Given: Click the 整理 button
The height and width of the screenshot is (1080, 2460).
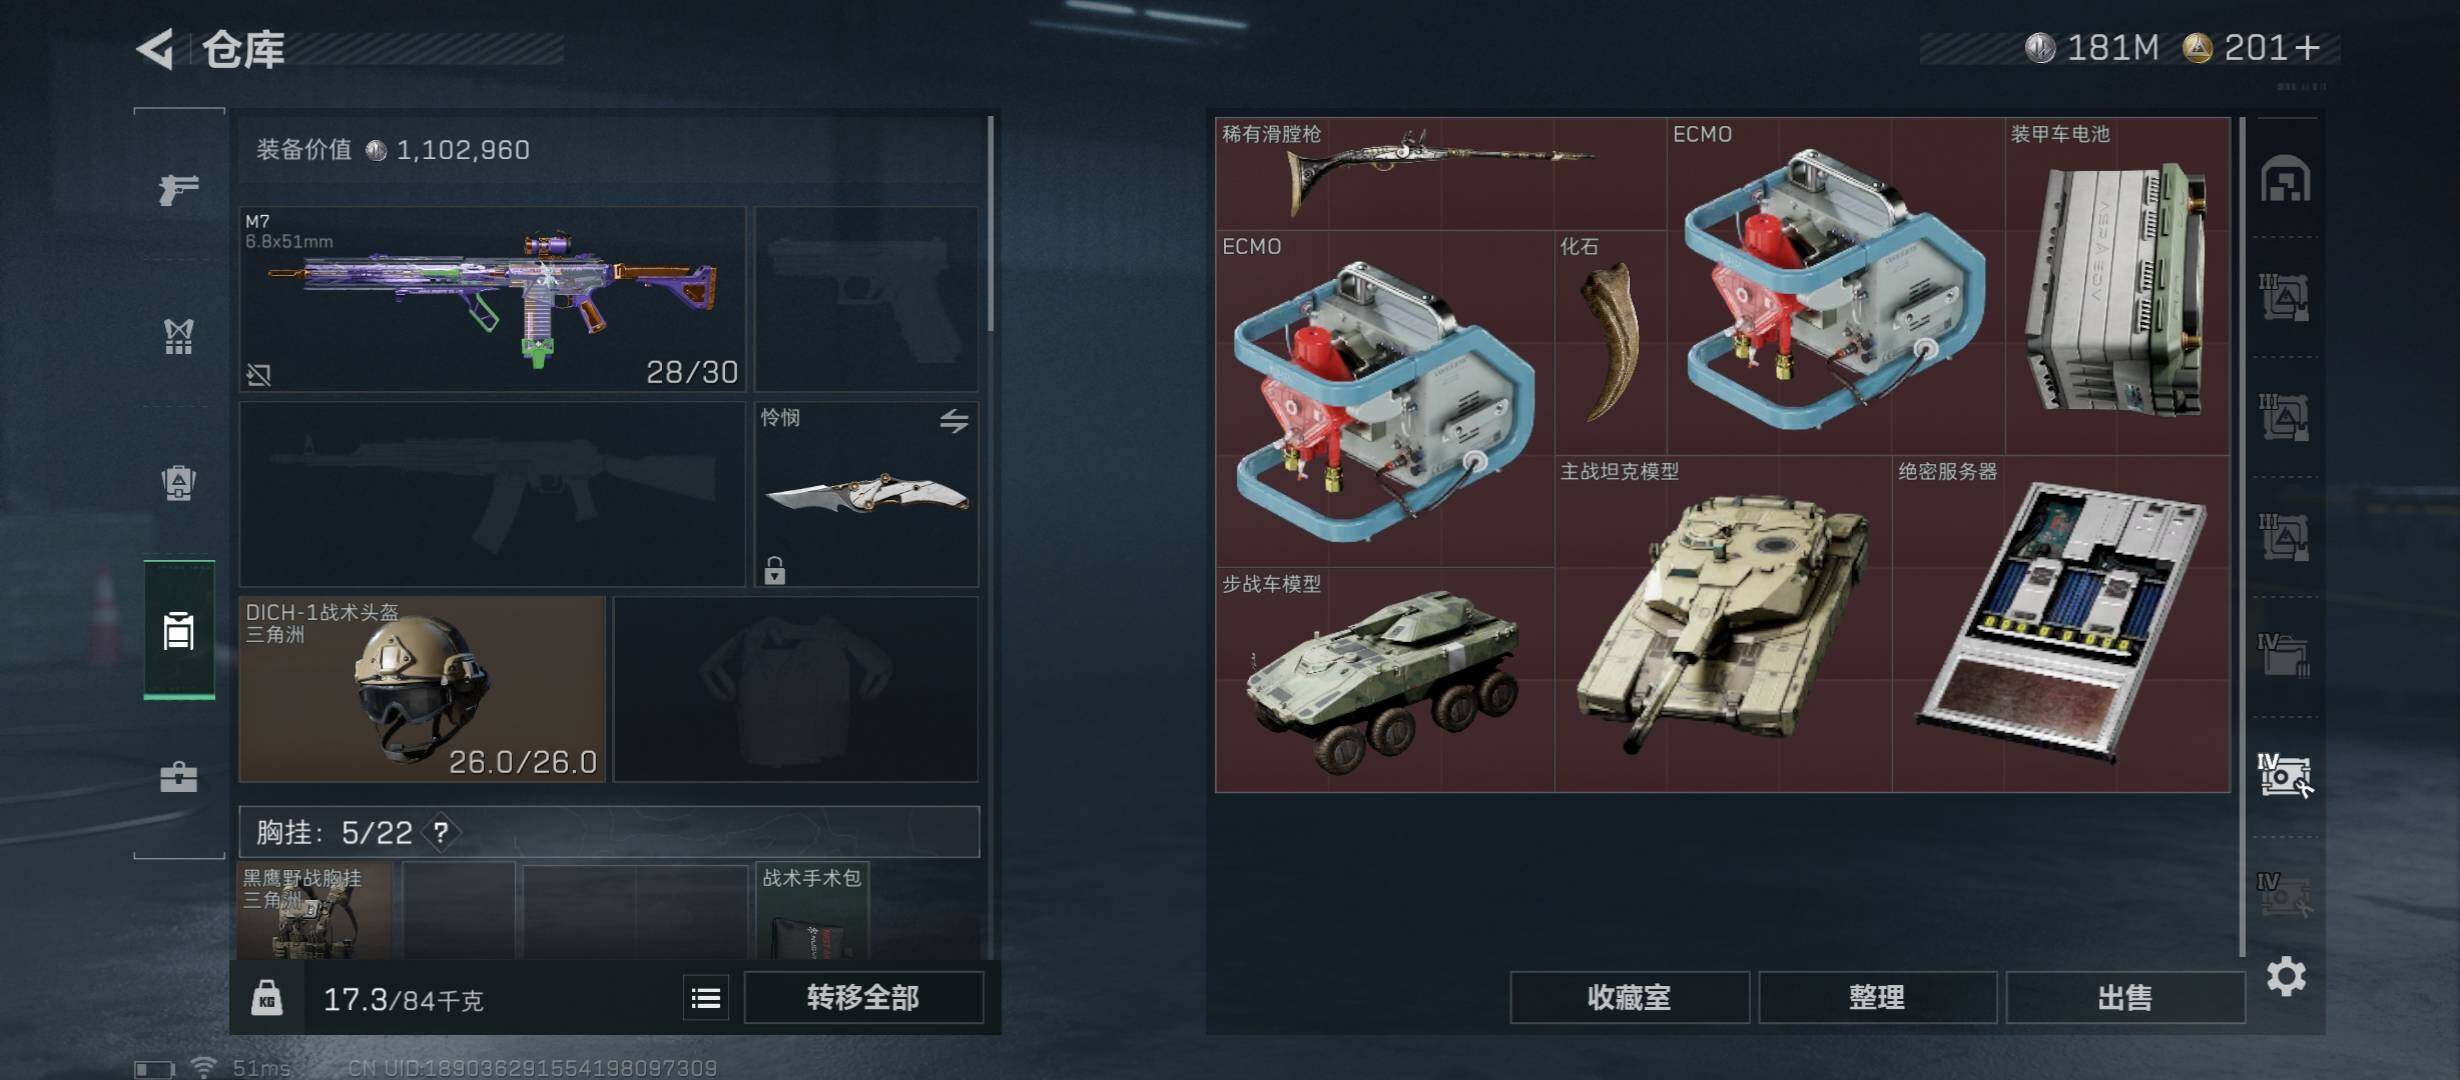Looking at the screenshot, I should pos(1877,998).
